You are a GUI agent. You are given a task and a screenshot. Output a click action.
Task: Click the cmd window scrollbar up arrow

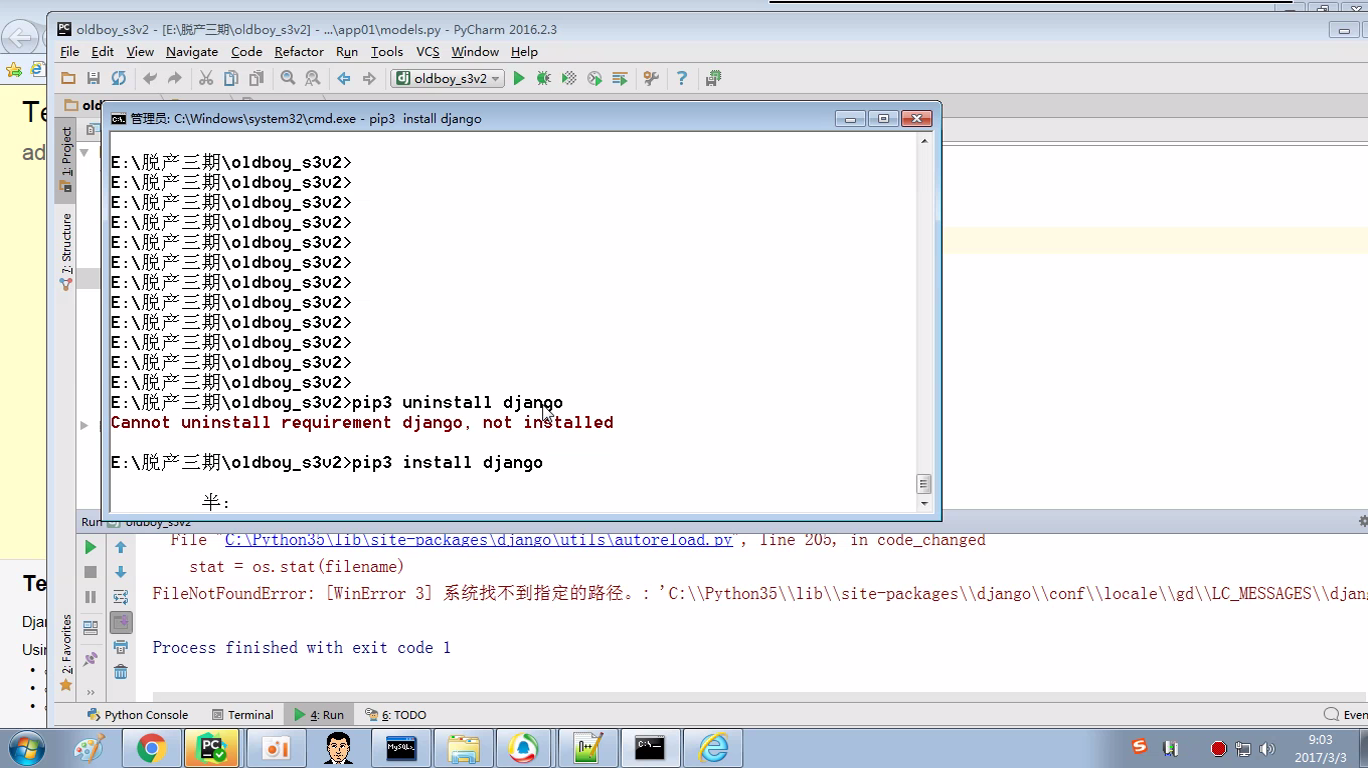tap(924, 141)
